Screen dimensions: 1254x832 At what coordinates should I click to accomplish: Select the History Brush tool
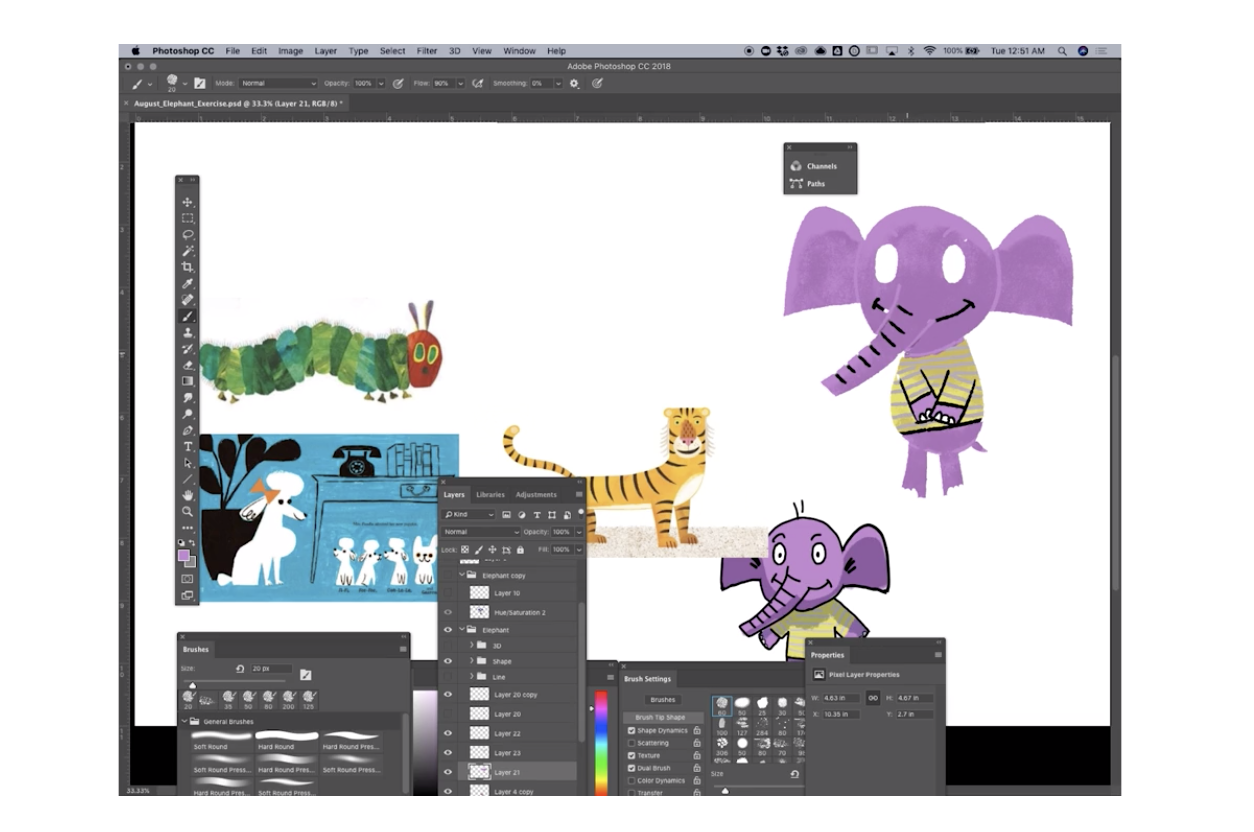(187, 349)
